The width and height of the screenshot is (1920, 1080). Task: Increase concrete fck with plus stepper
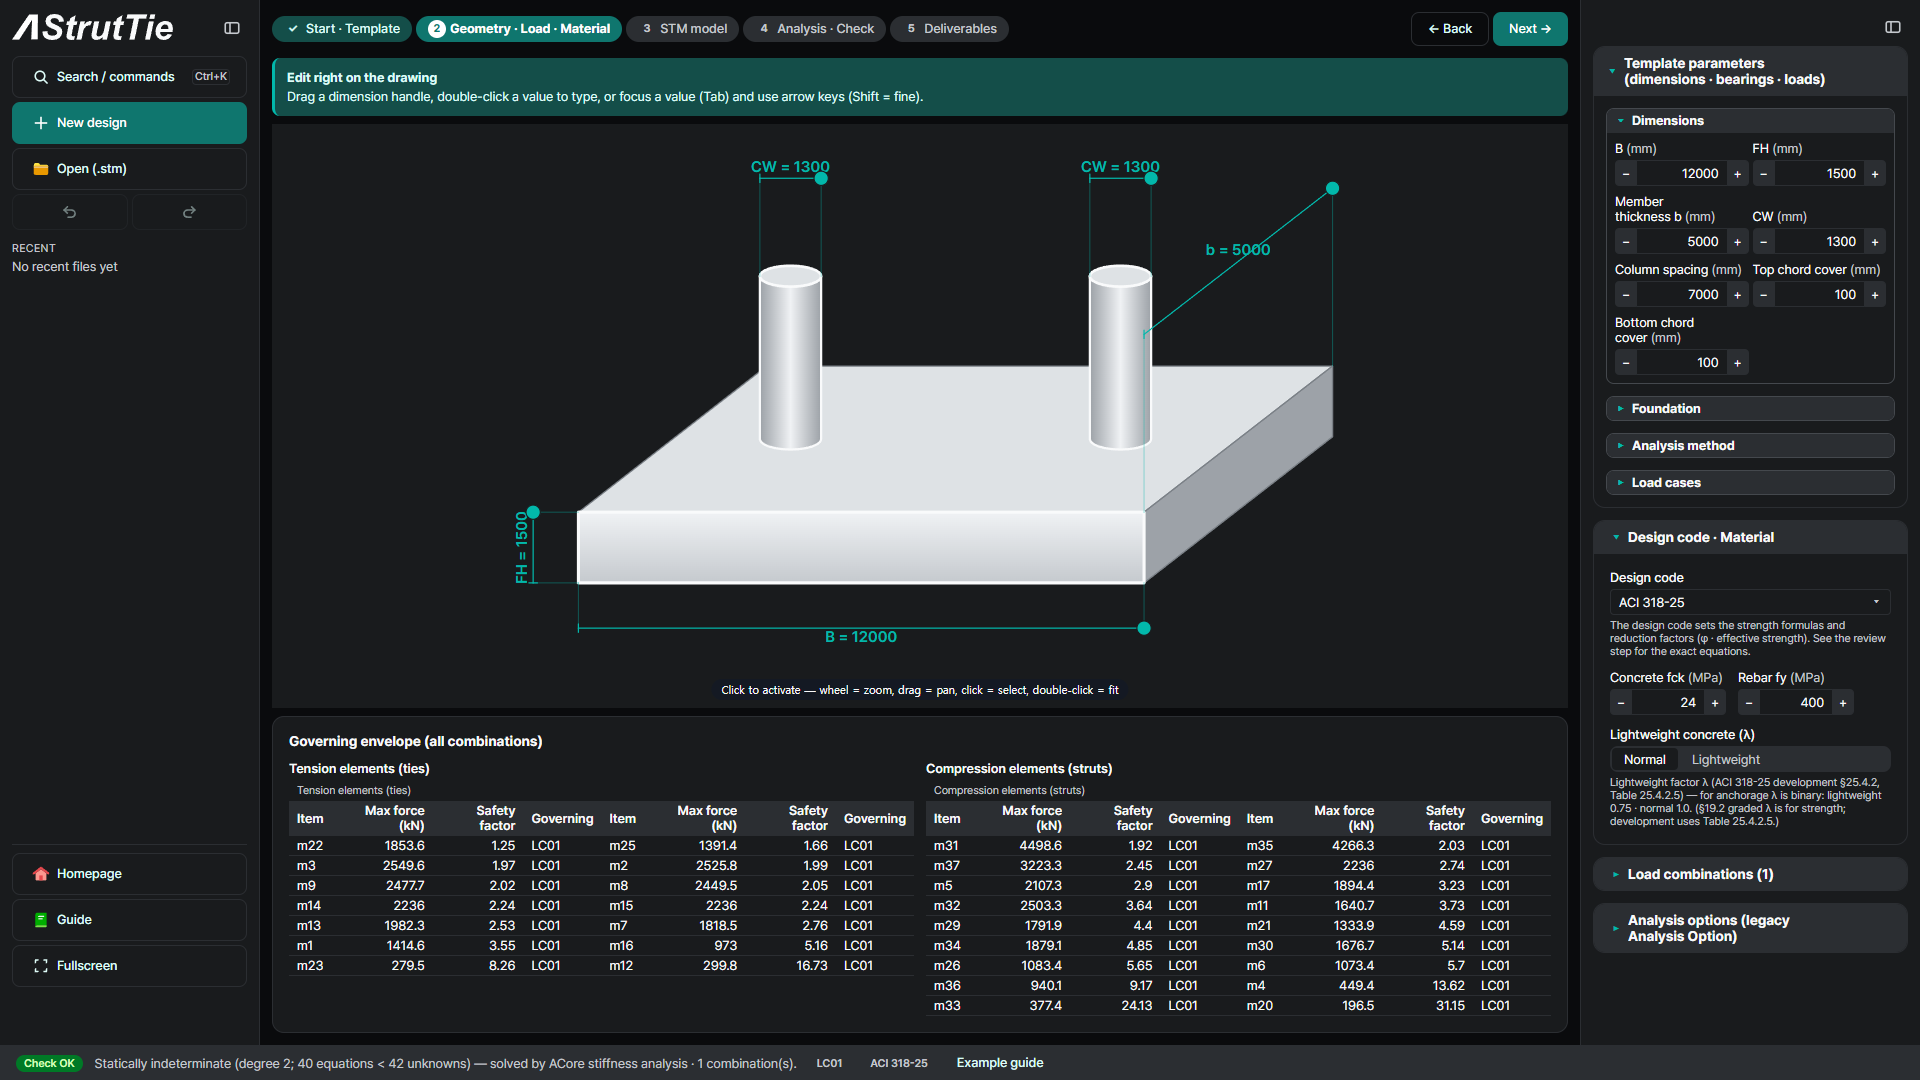point(1715,703)
